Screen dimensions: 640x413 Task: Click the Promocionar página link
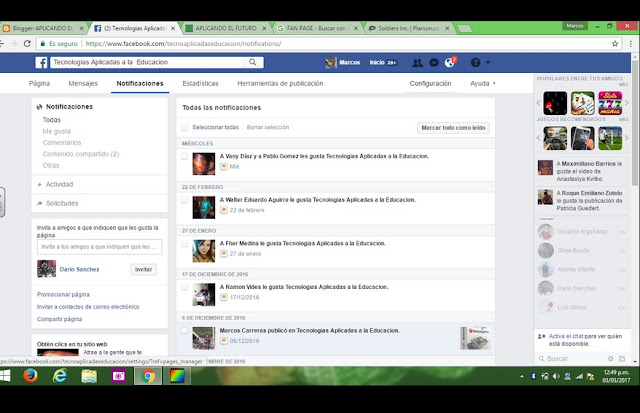[x=63, y=294]
